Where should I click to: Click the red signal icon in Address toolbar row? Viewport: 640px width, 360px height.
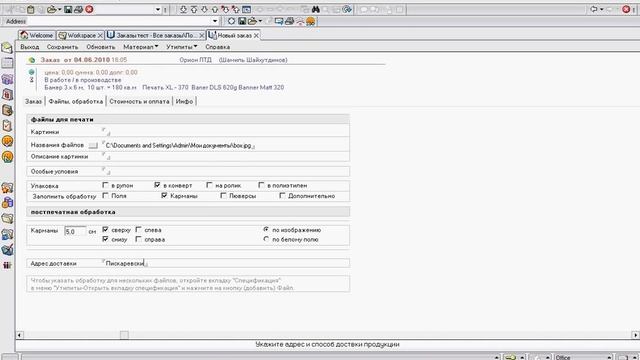point(300,21)
